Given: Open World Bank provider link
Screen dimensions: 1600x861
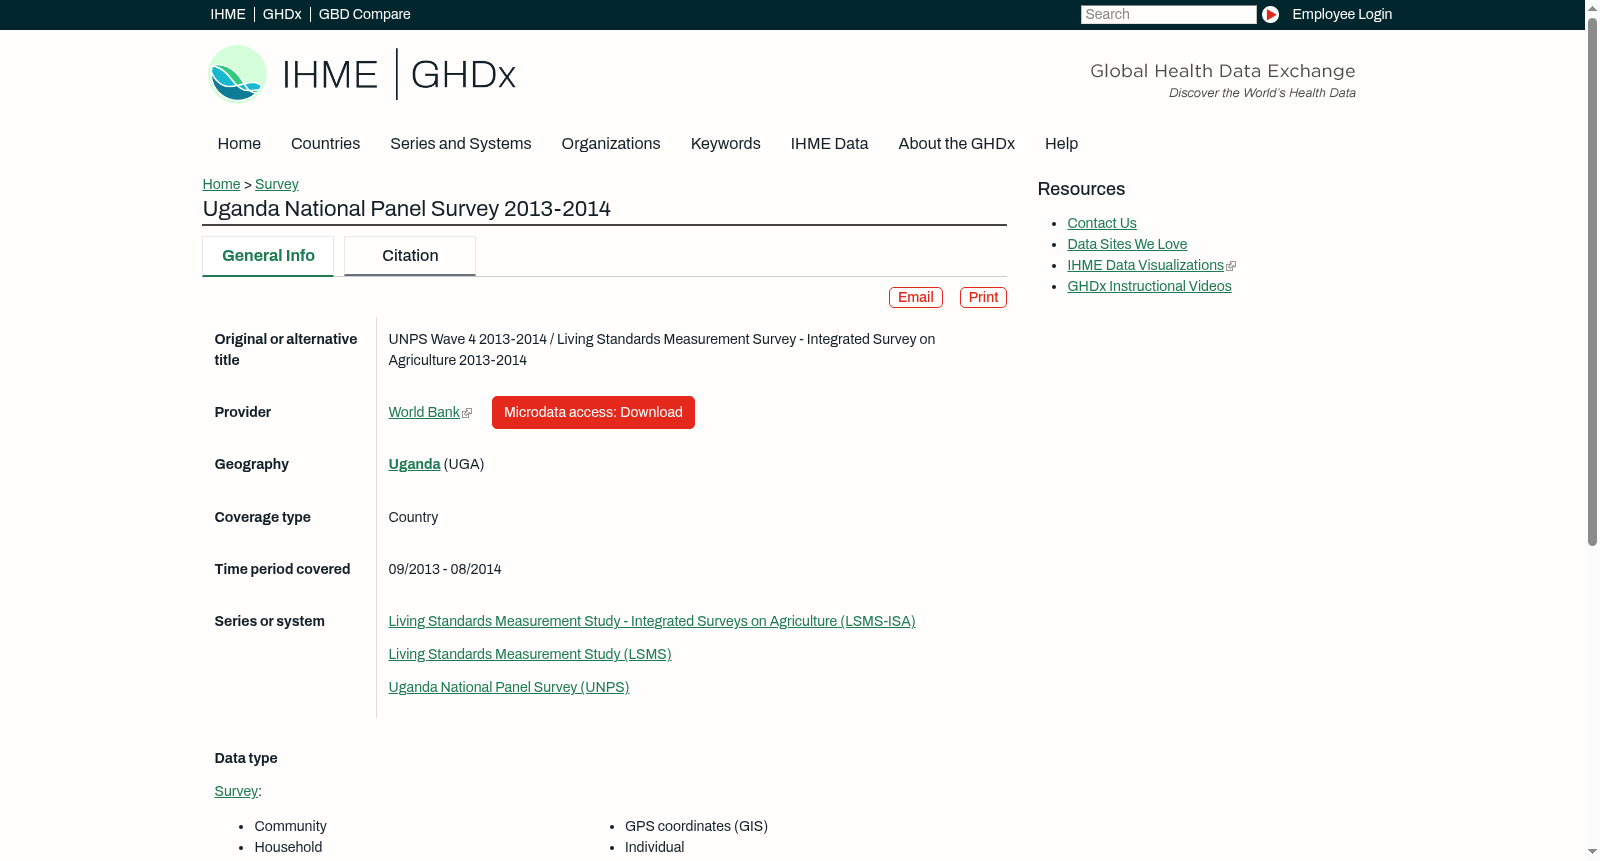Looking at the screenshot, I should tap(424, 412).
